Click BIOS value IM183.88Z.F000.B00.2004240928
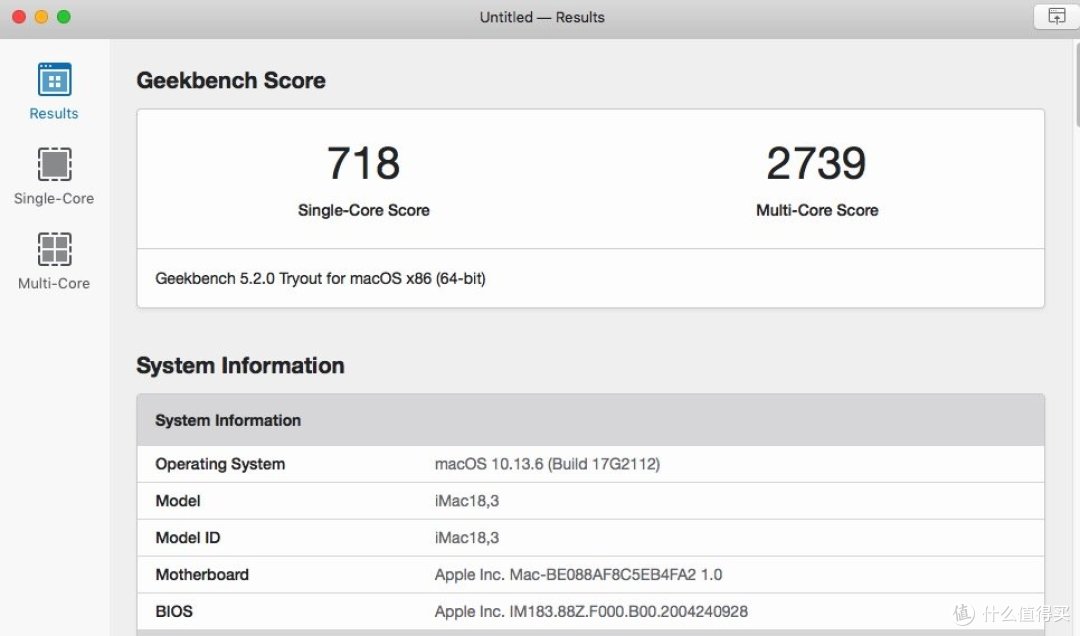1080x636 pixels. click(591, 611)
